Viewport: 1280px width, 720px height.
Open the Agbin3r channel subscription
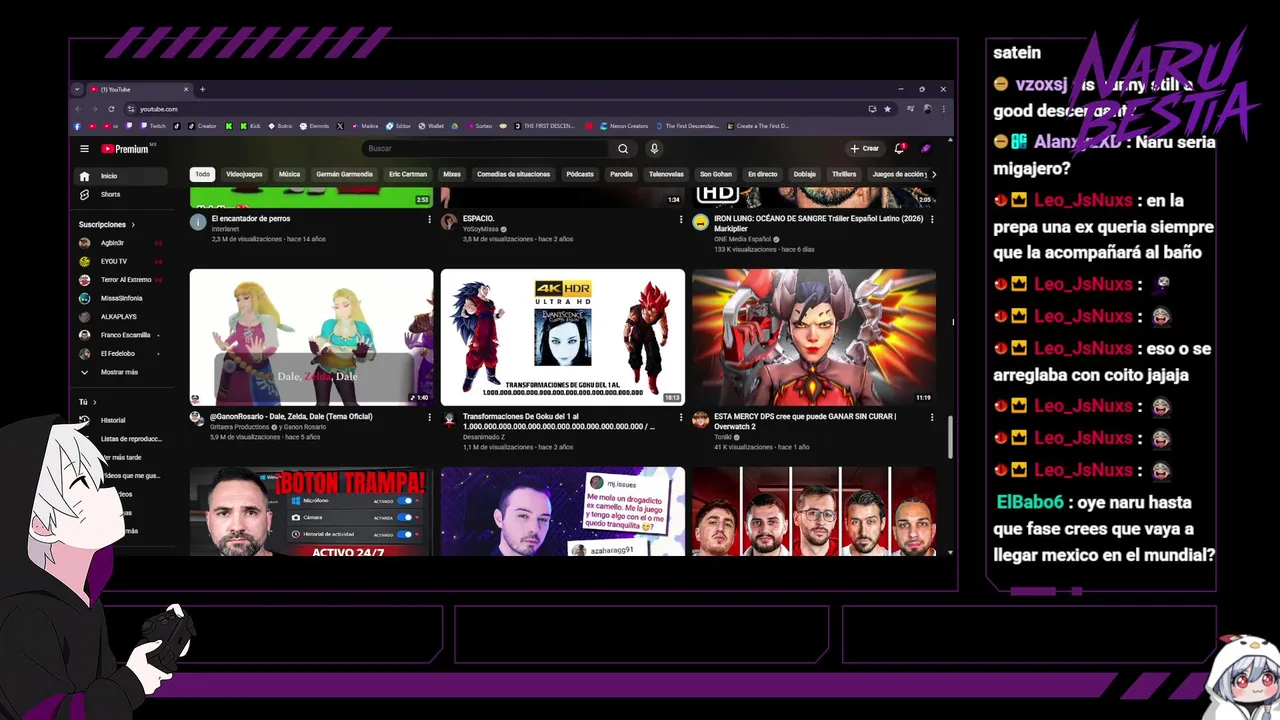122,243
